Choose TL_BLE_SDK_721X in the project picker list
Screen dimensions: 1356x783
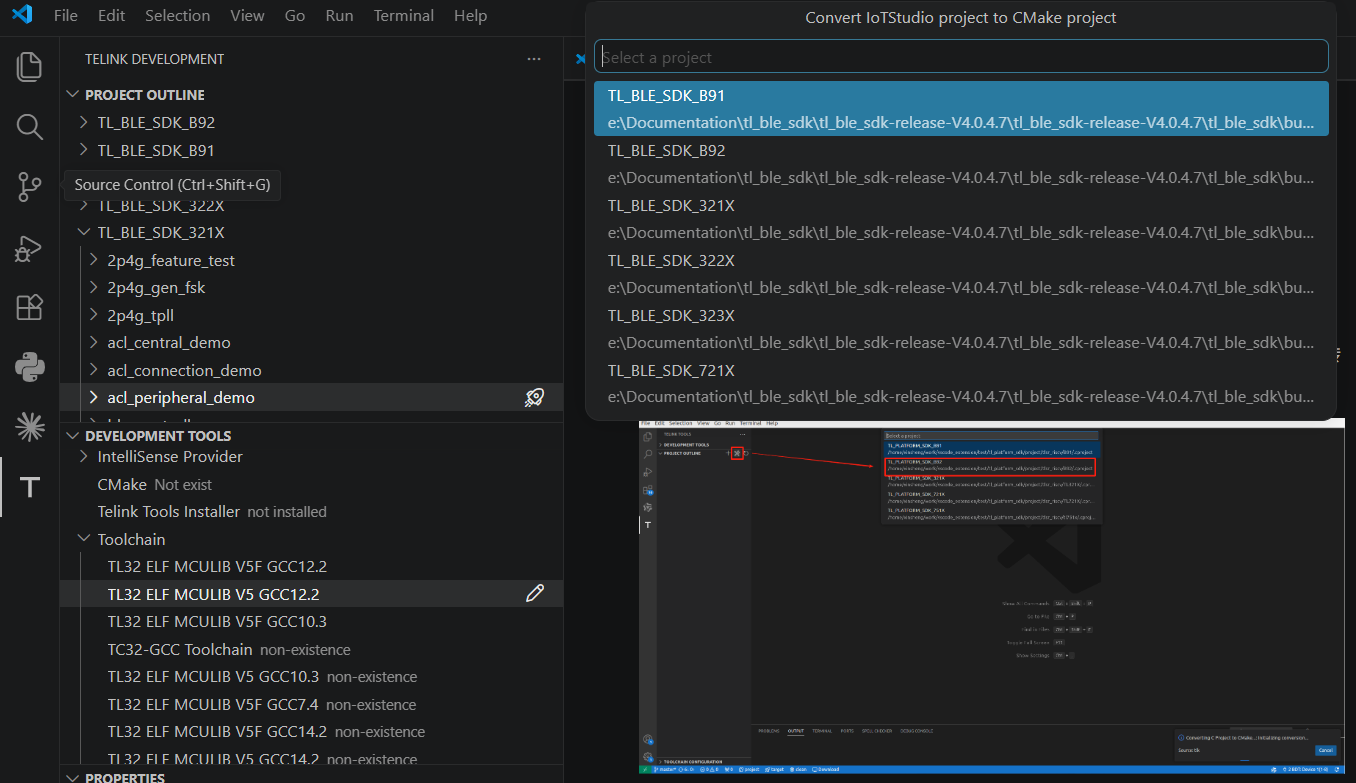[961, 384]
